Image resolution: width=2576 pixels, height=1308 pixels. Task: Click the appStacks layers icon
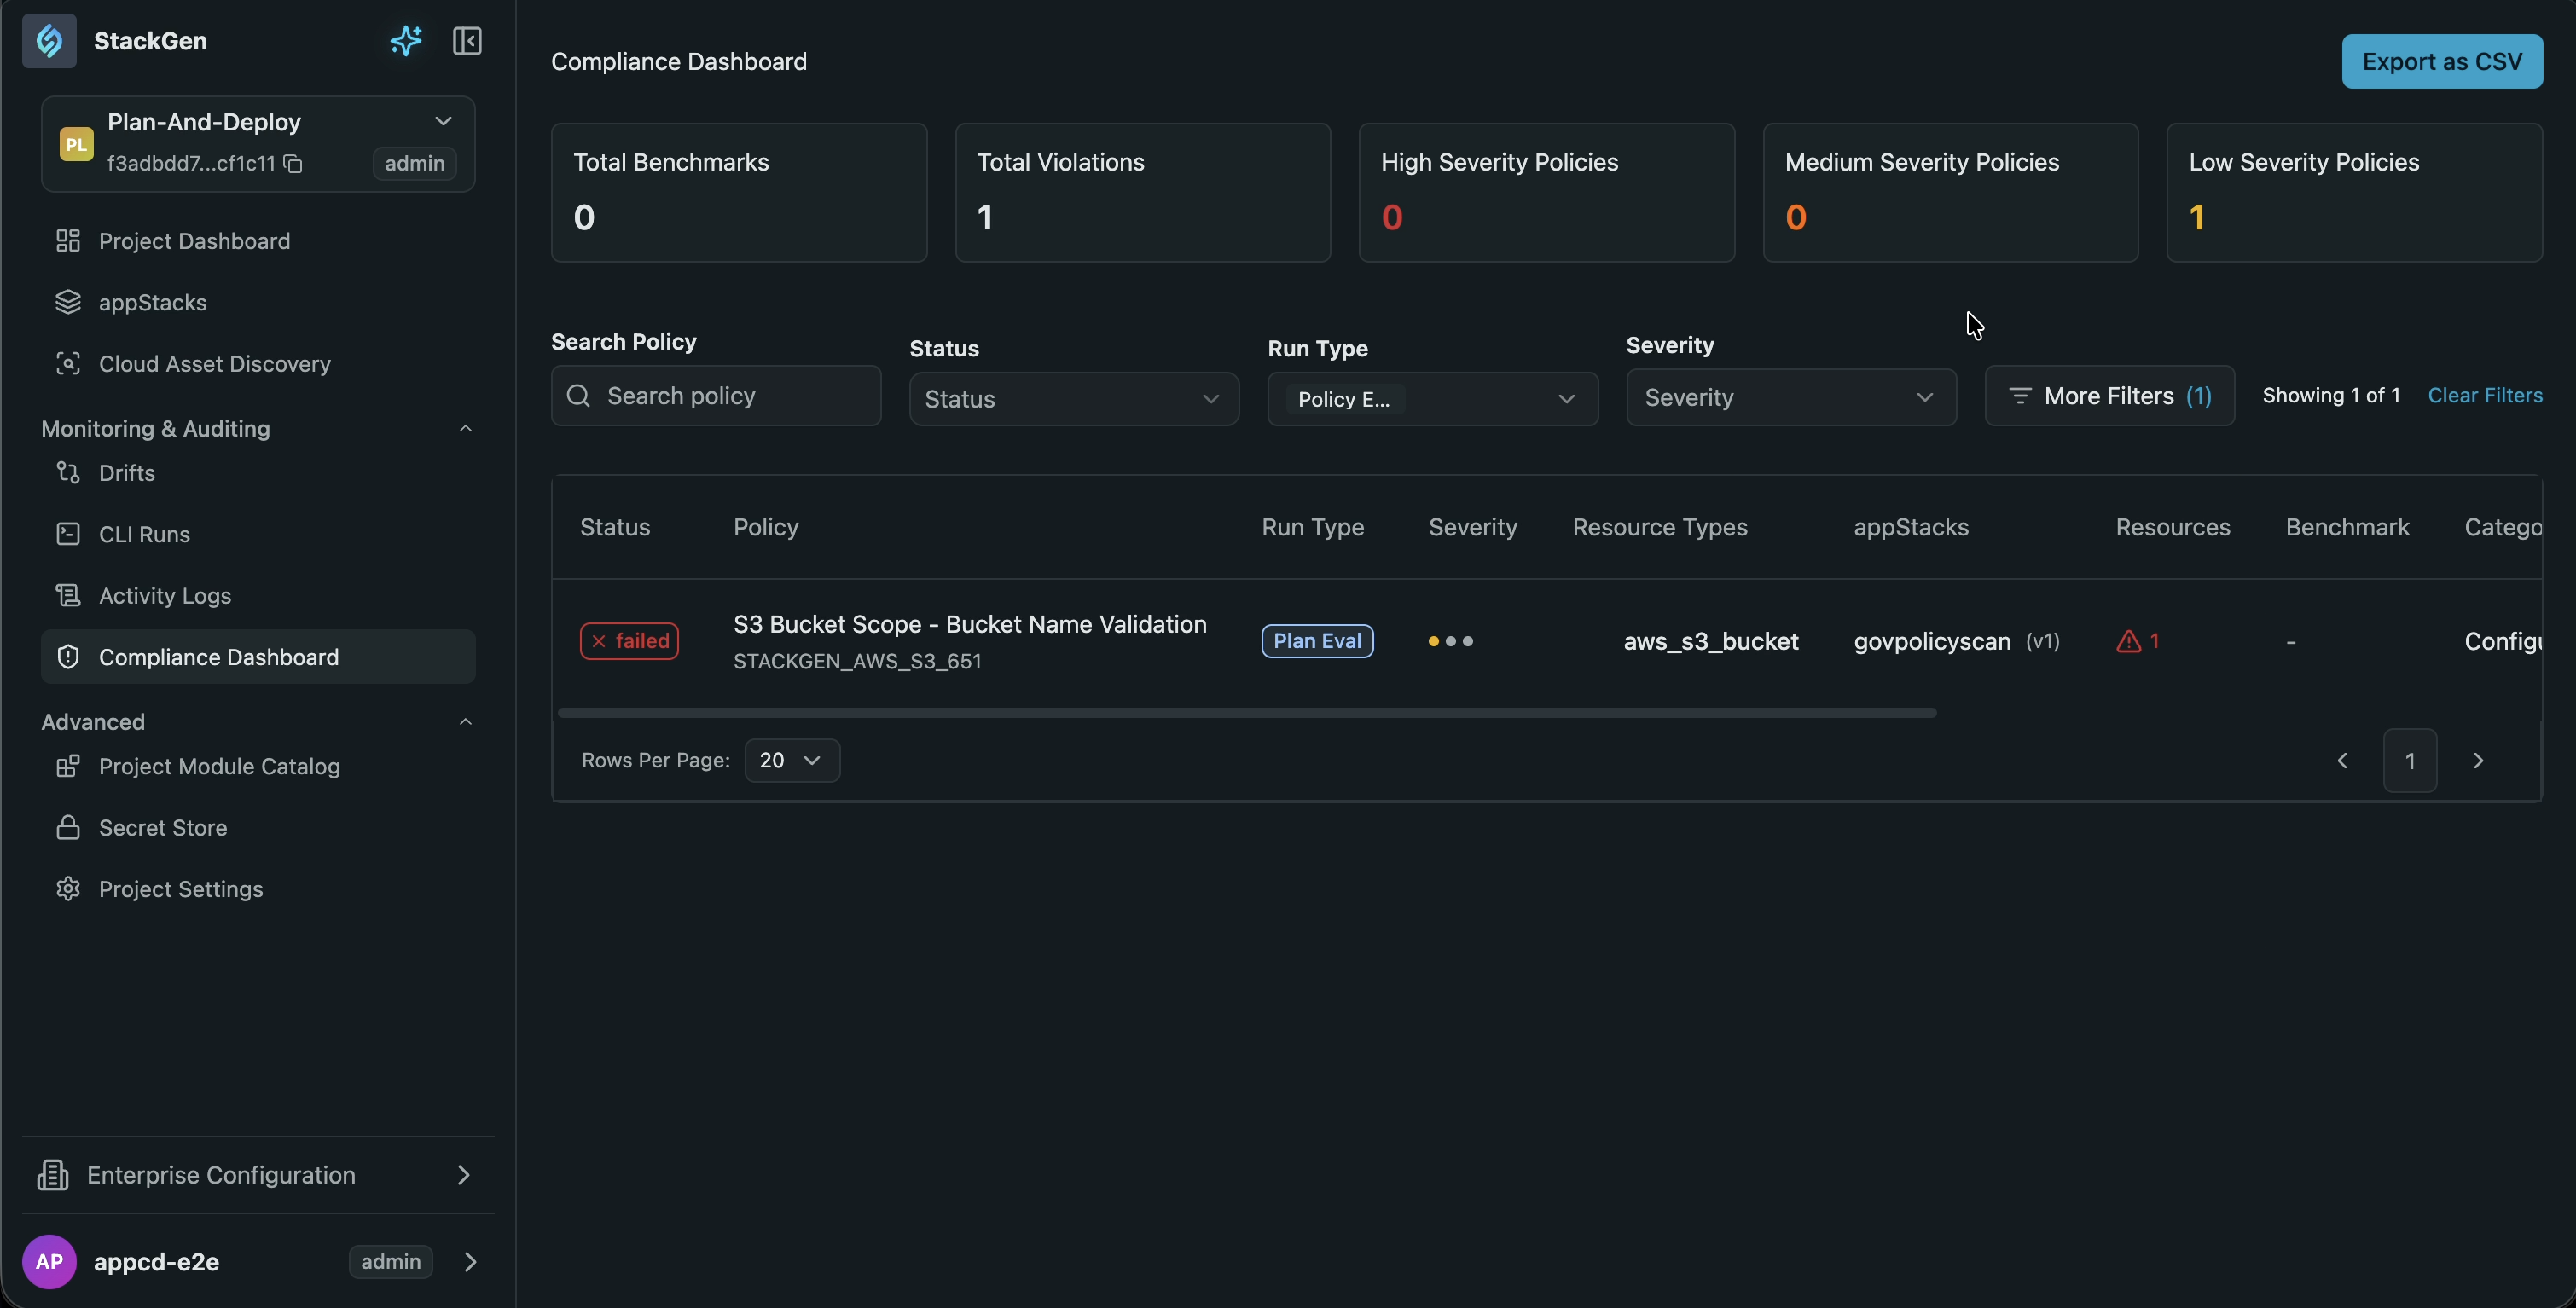(x=68, y=302)
